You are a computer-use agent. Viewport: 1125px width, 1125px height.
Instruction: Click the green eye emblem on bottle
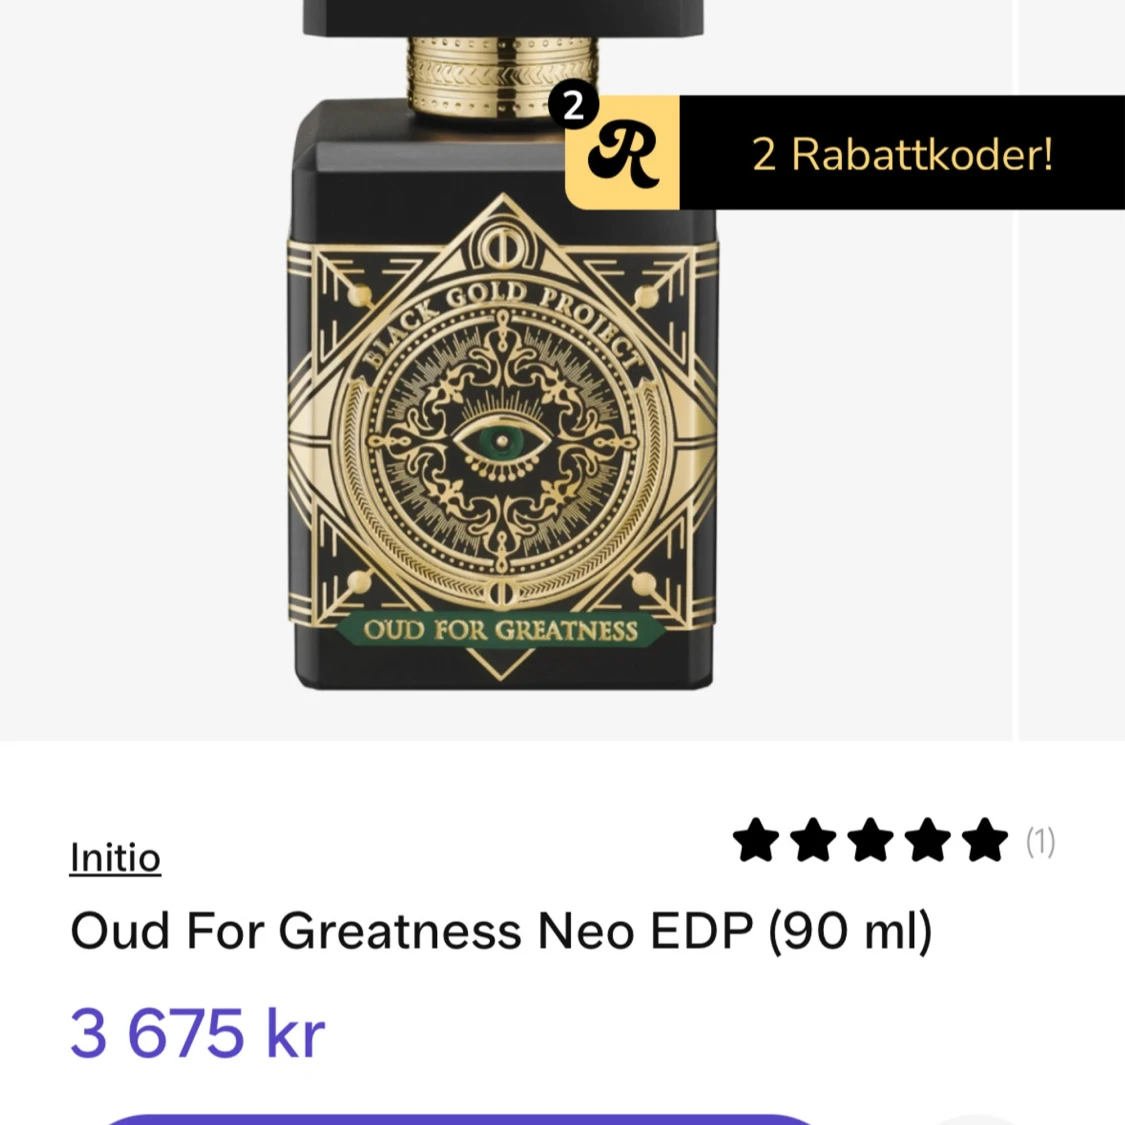503,440
